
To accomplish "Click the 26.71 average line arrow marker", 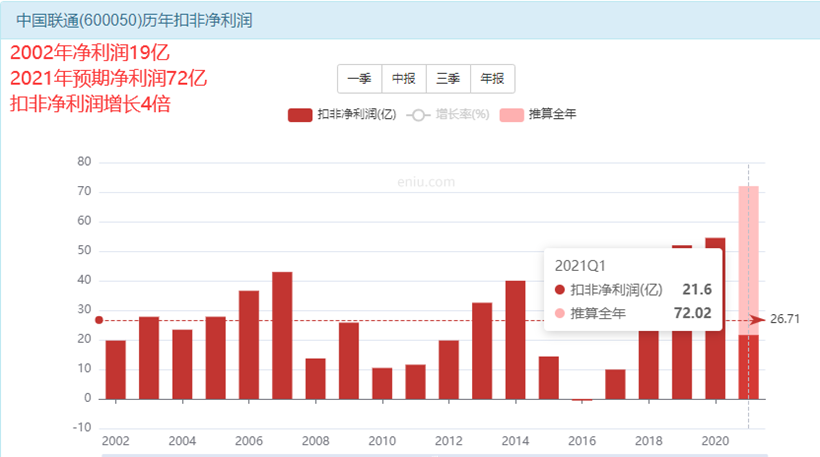I will pos(757,320).
